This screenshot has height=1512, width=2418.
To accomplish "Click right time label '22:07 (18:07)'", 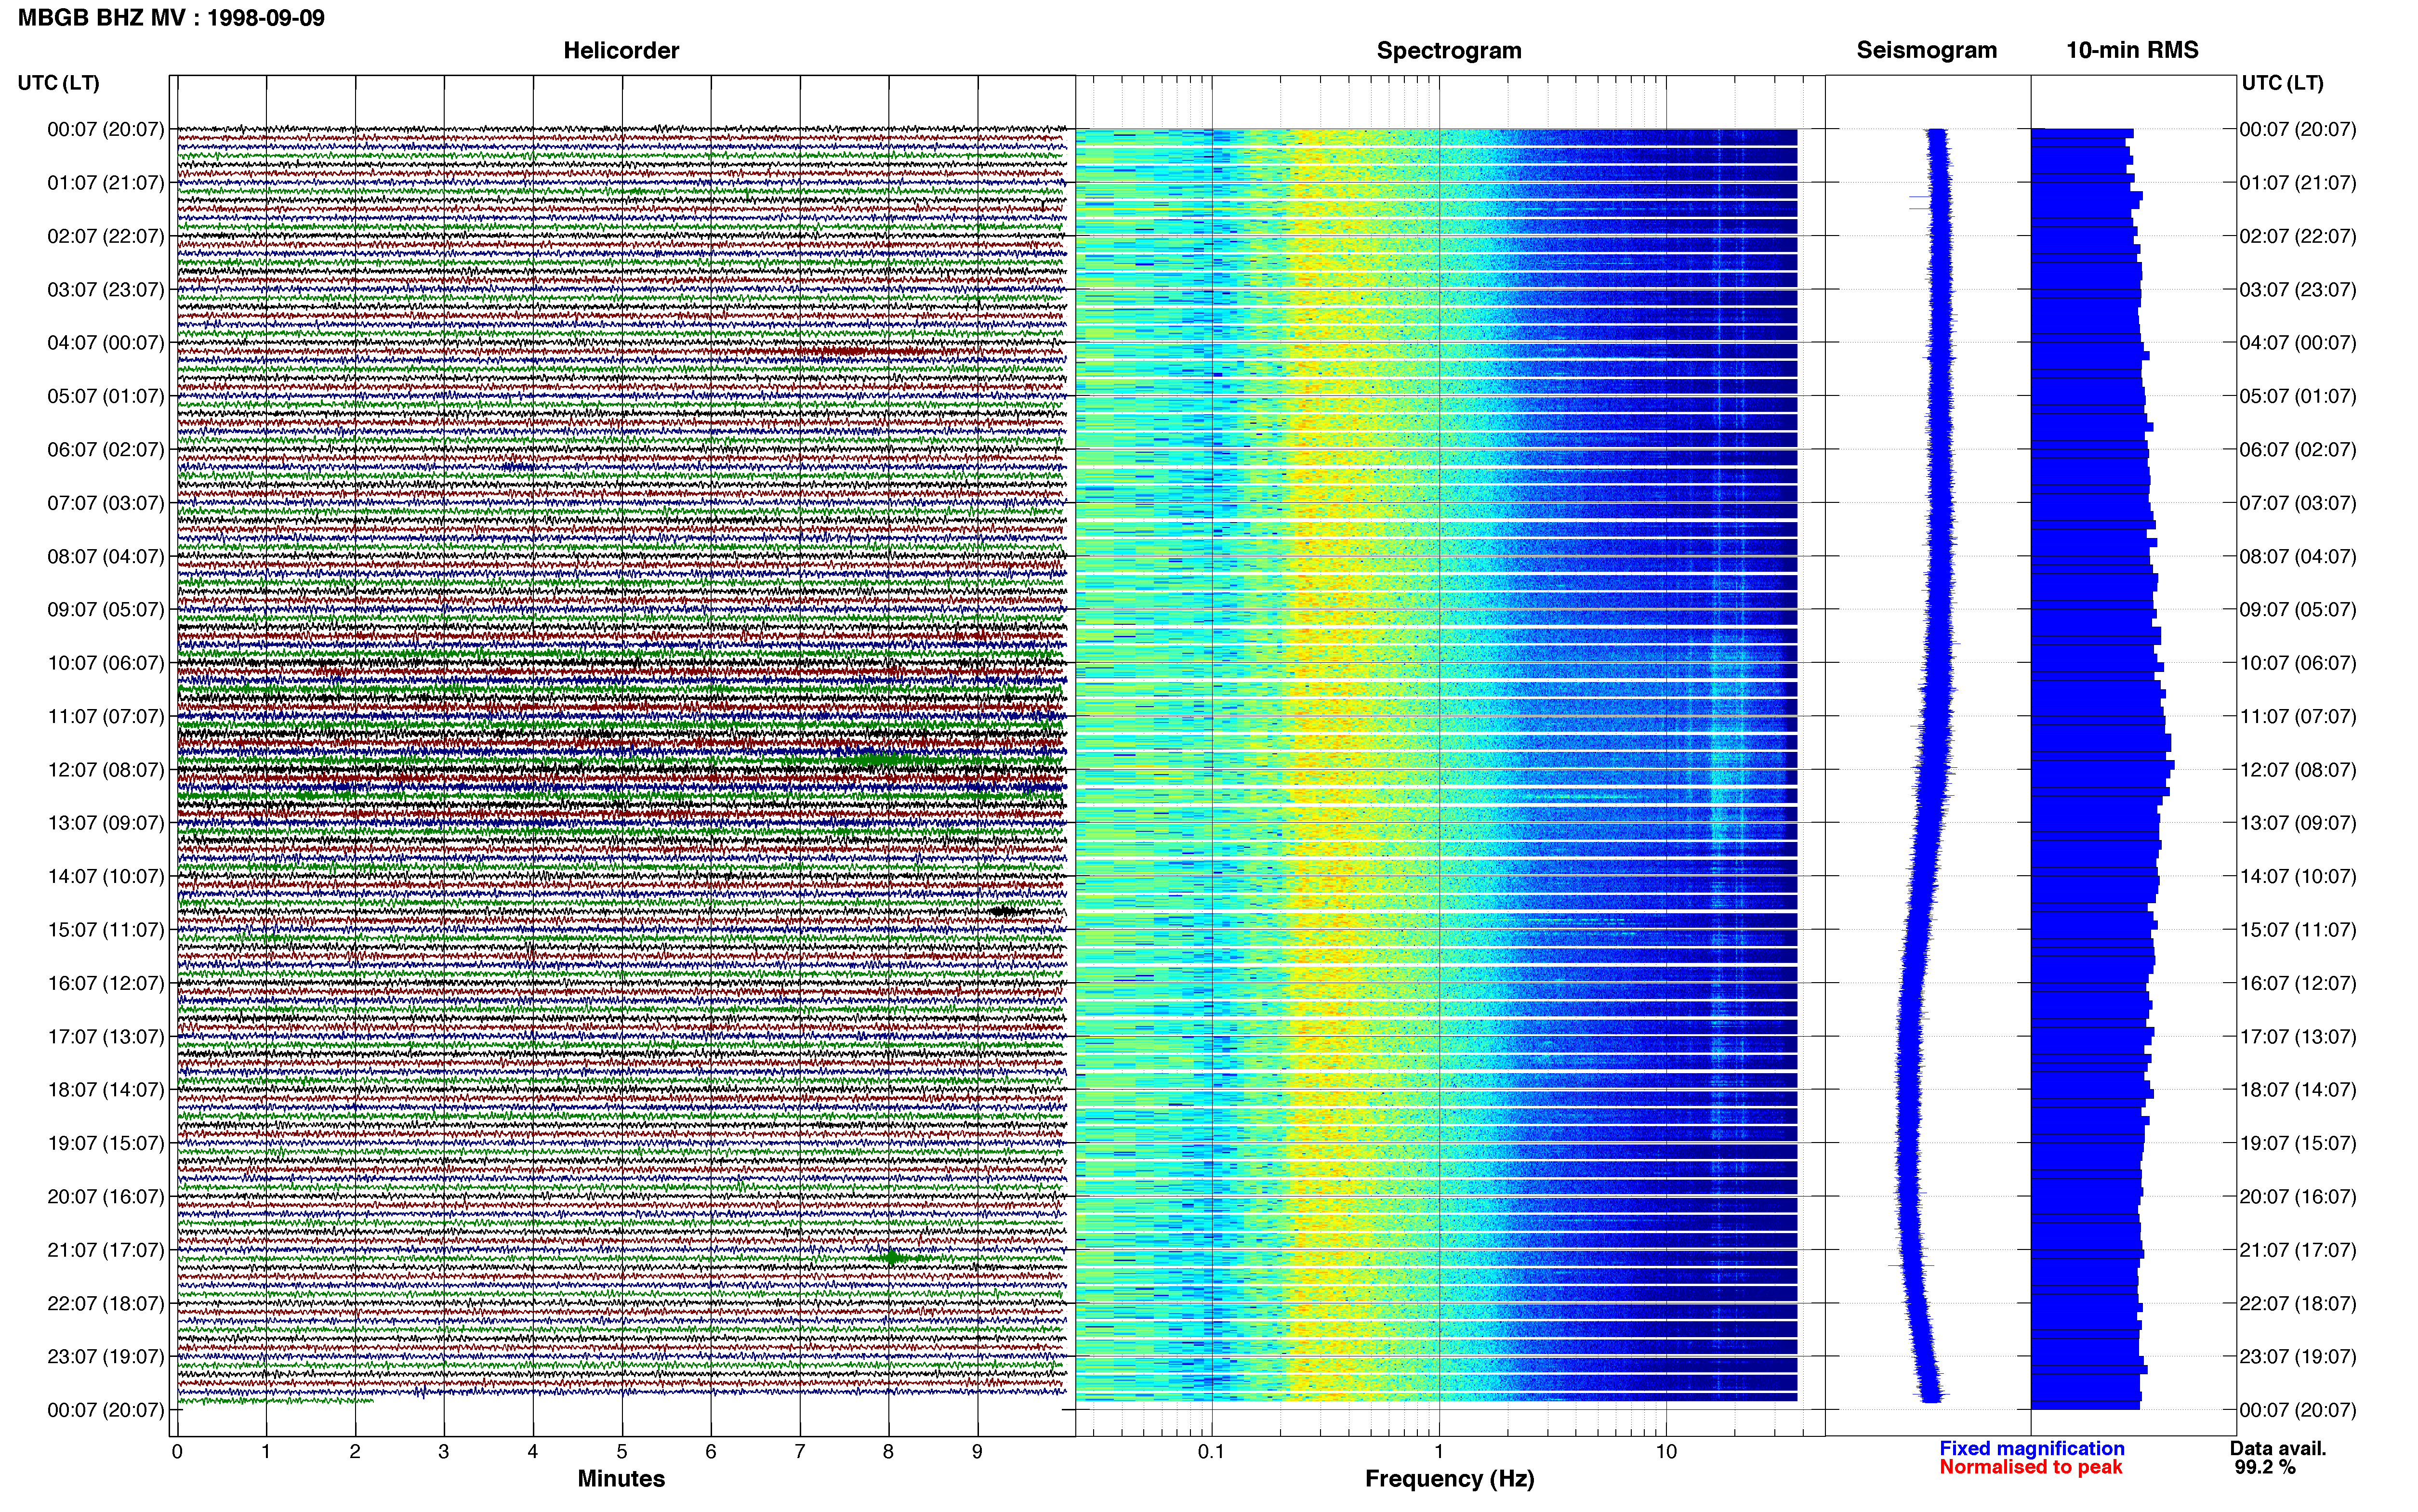I will (2298, 1303).
